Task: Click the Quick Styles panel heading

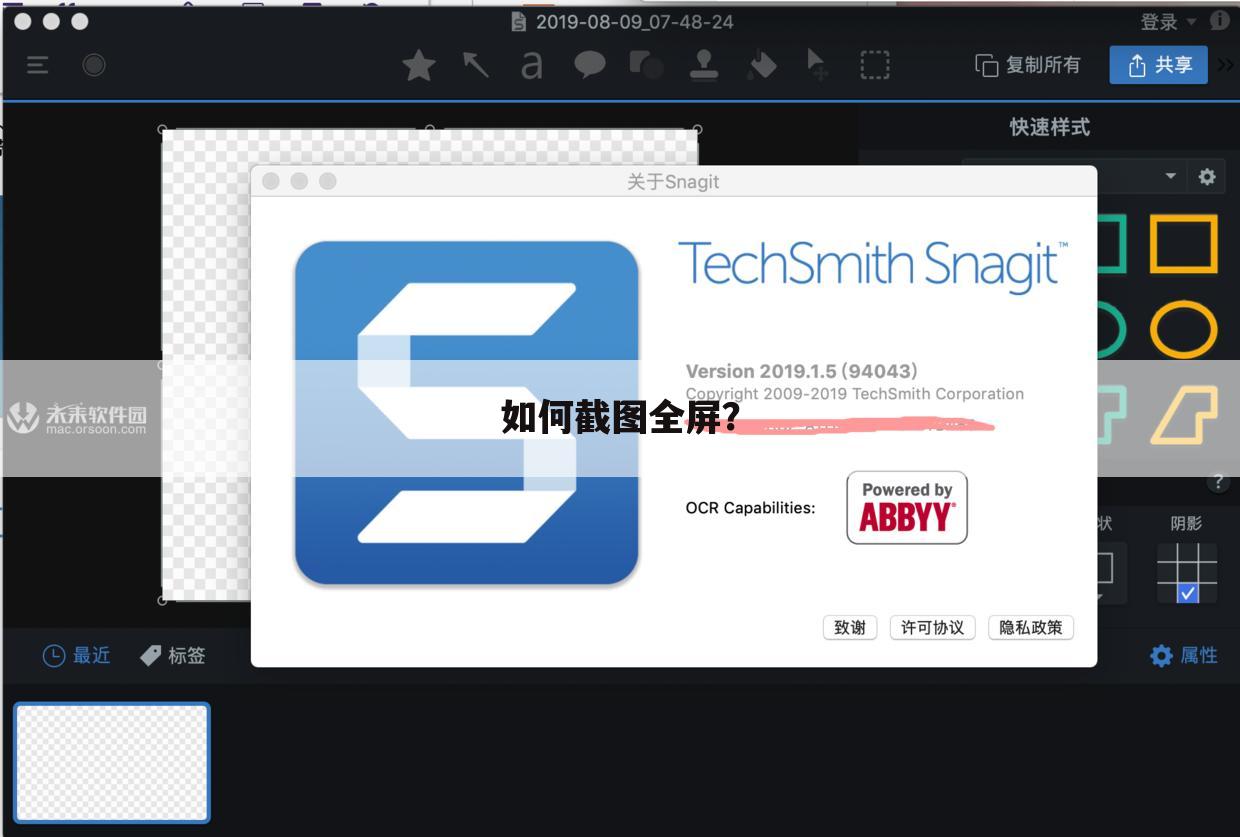Action: tap(1049, 127)
